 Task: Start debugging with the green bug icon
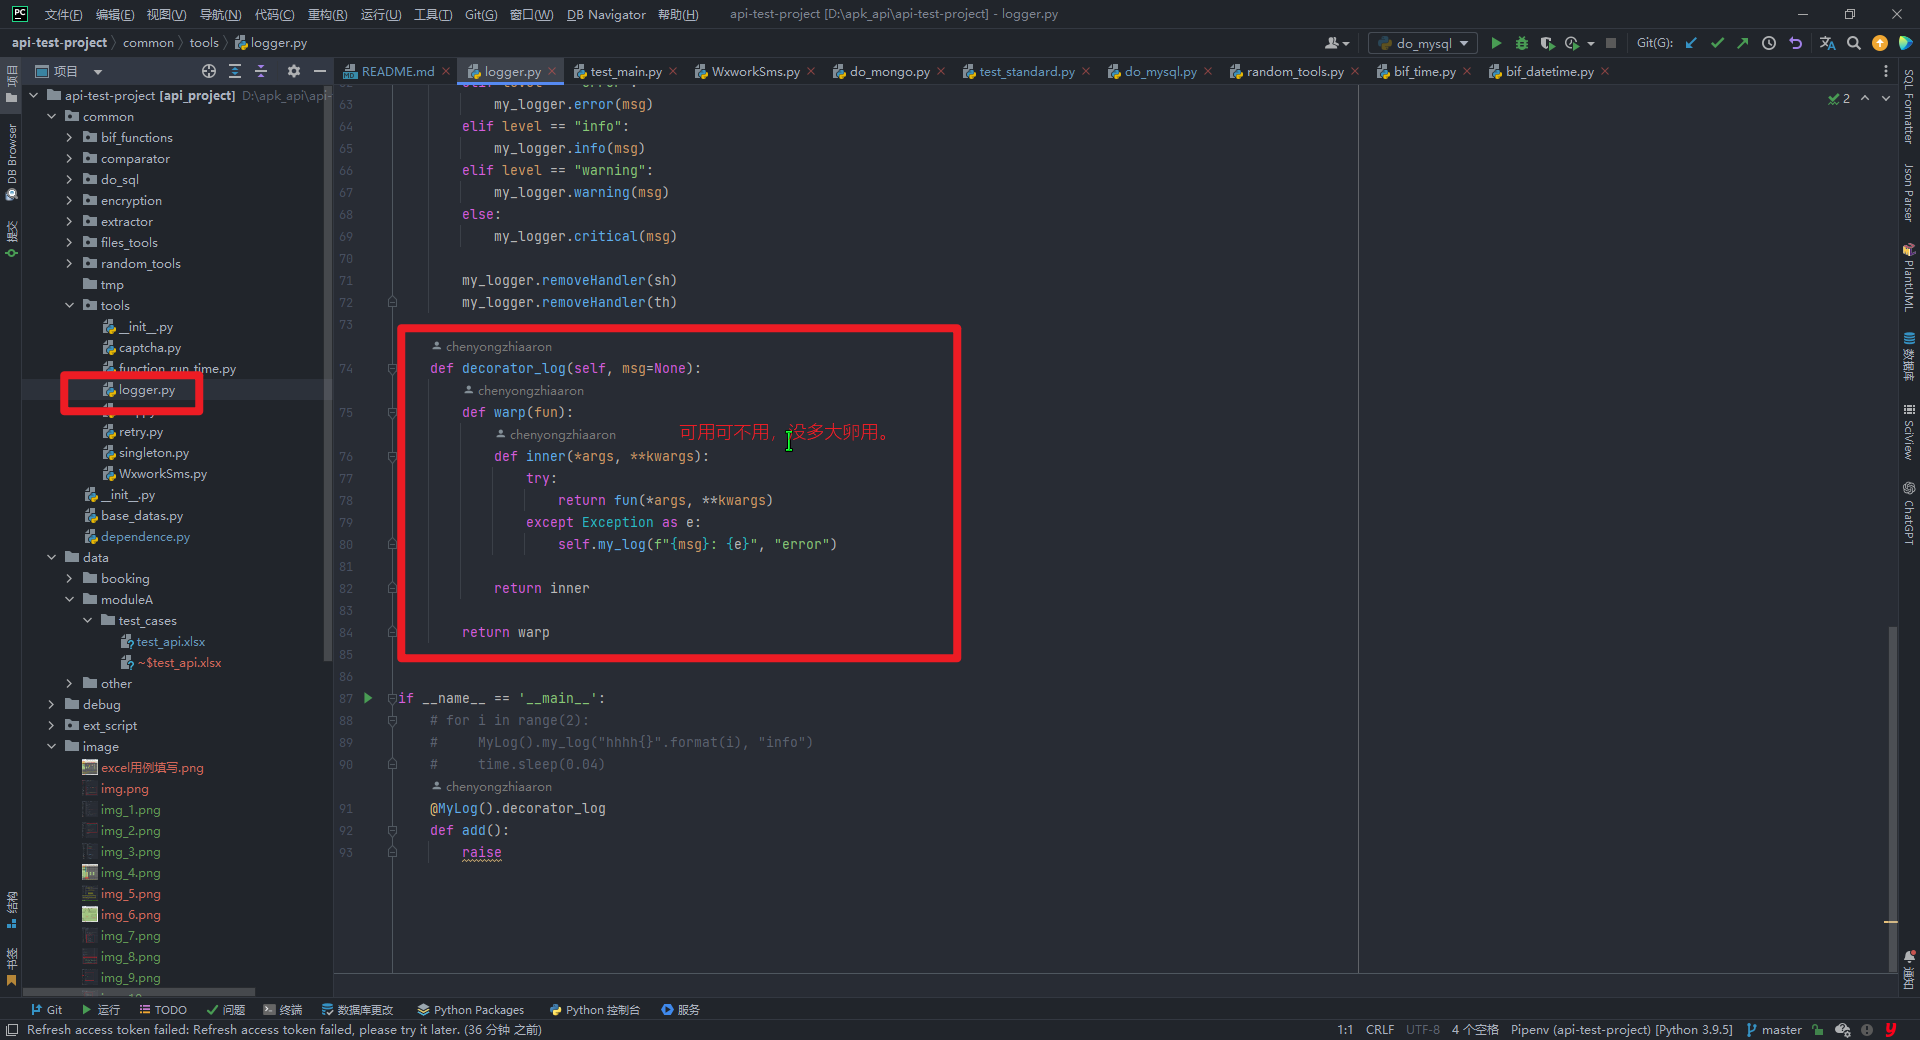click(x=1522, y=43)
